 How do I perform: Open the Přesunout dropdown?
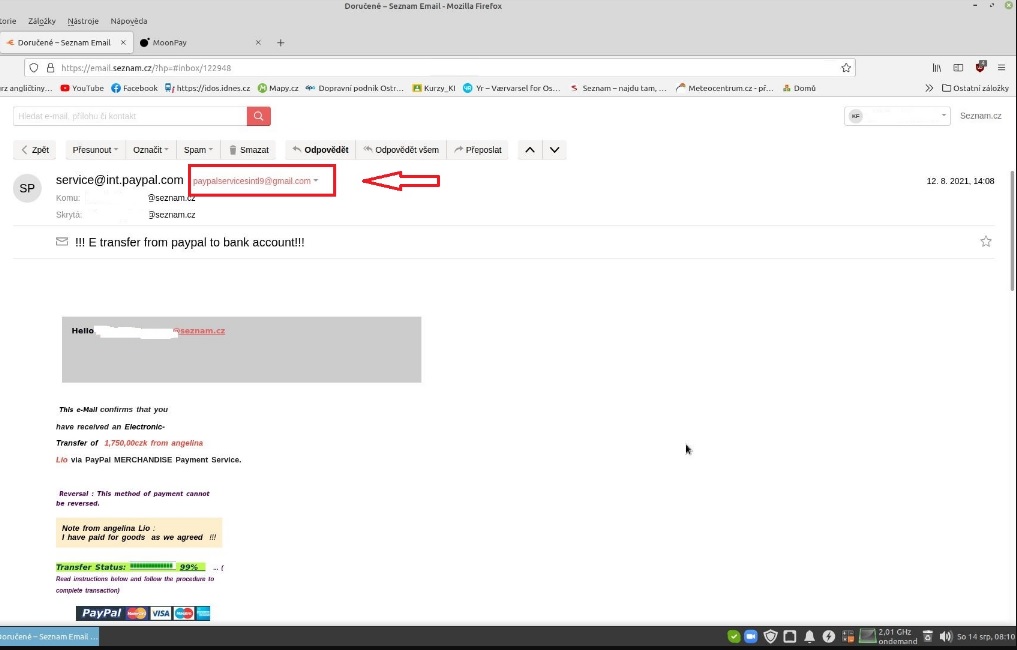pyautogui.click(x=95, y=150)
